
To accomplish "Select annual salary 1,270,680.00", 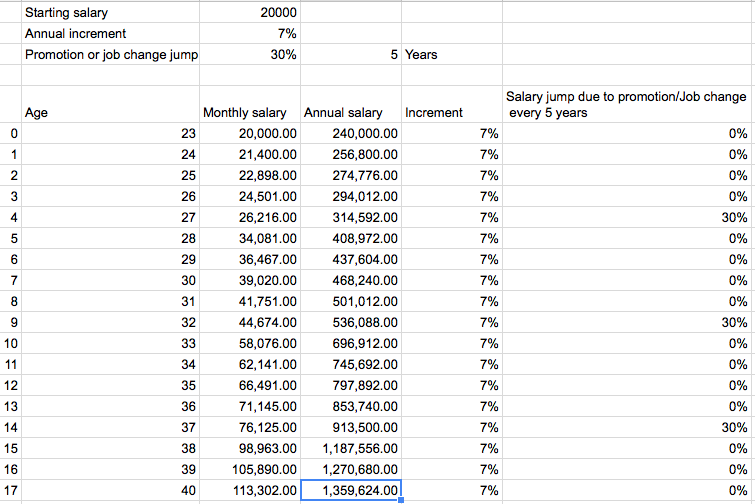I will click(x=351, y=469).
